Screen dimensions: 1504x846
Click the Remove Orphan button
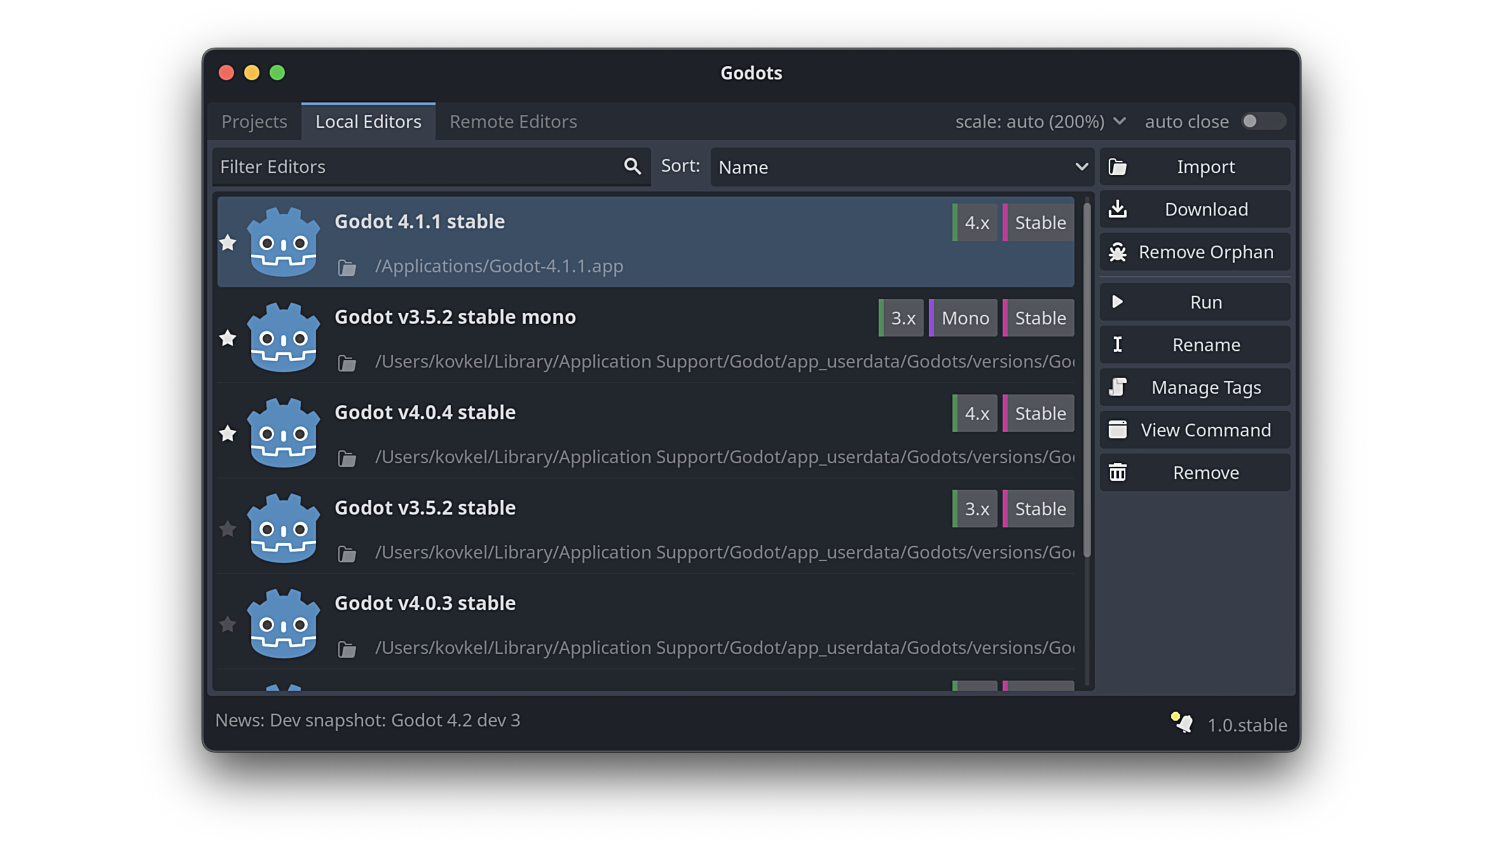coord(1195,252)
